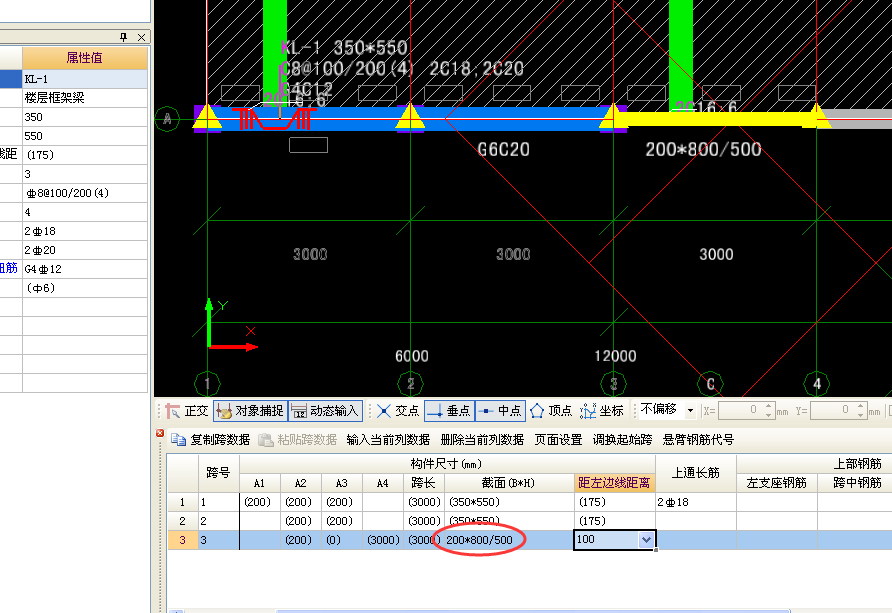Viewport: 892px width, 613px height.
Task: Click the 左支座钢筋 column header
Action: click(777, 483)
